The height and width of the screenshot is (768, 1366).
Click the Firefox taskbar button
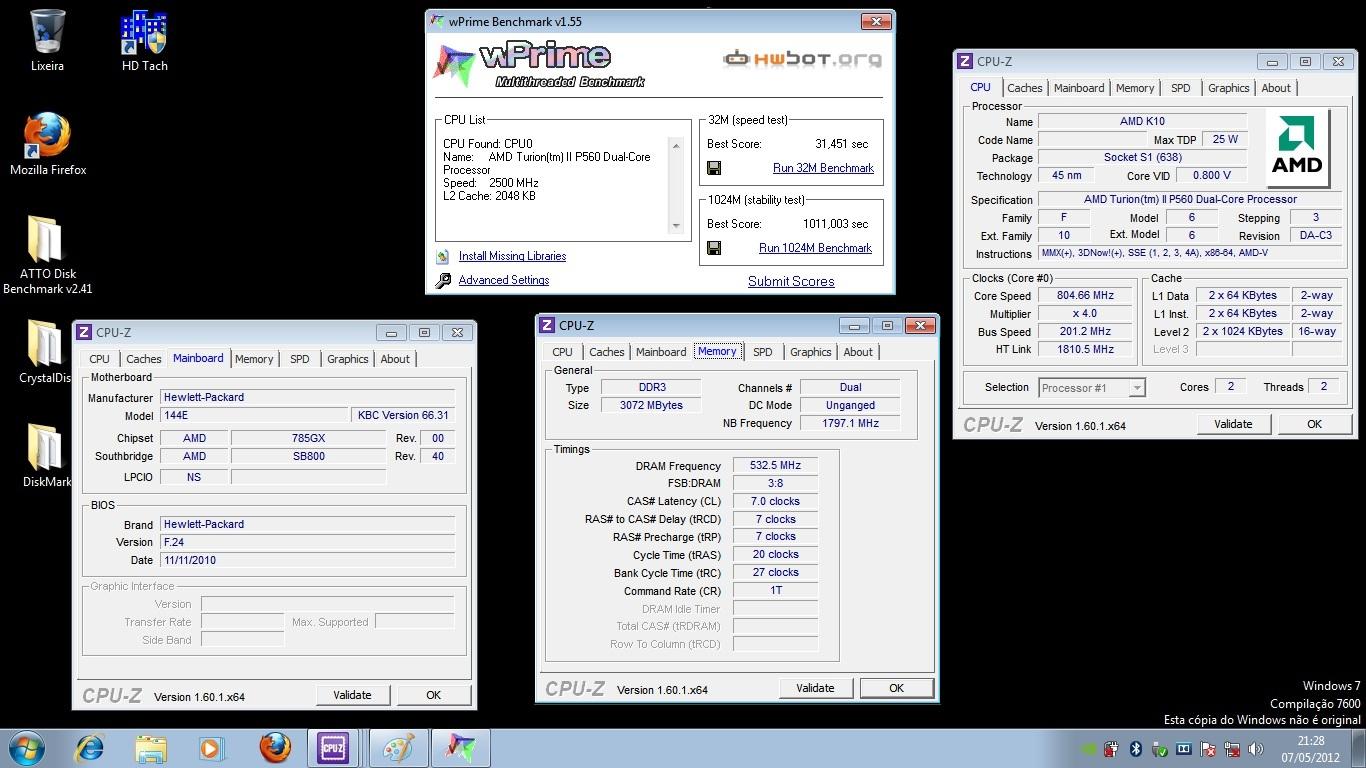pyautogui.click(x=274, y=748)
